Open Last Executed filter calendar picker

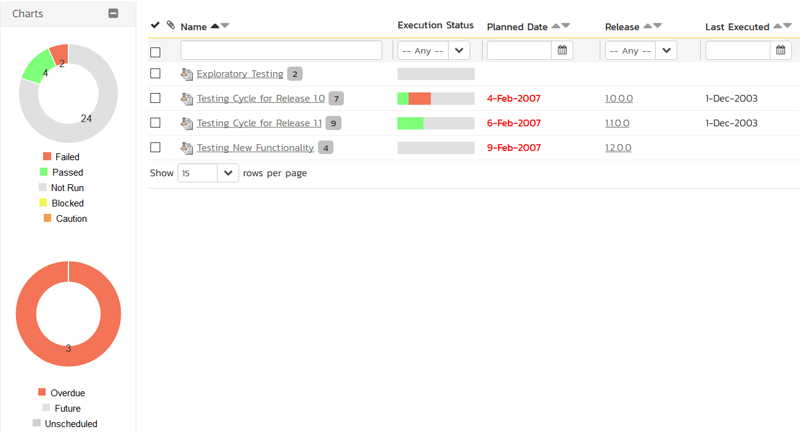(782, 50)
